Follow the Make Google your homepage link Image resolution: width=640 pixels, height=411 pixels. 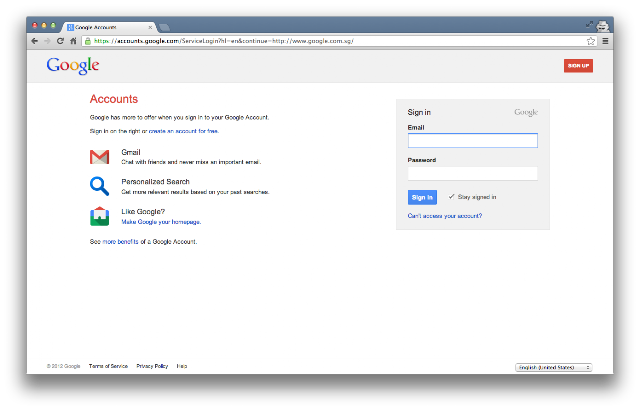pos(161,222)
